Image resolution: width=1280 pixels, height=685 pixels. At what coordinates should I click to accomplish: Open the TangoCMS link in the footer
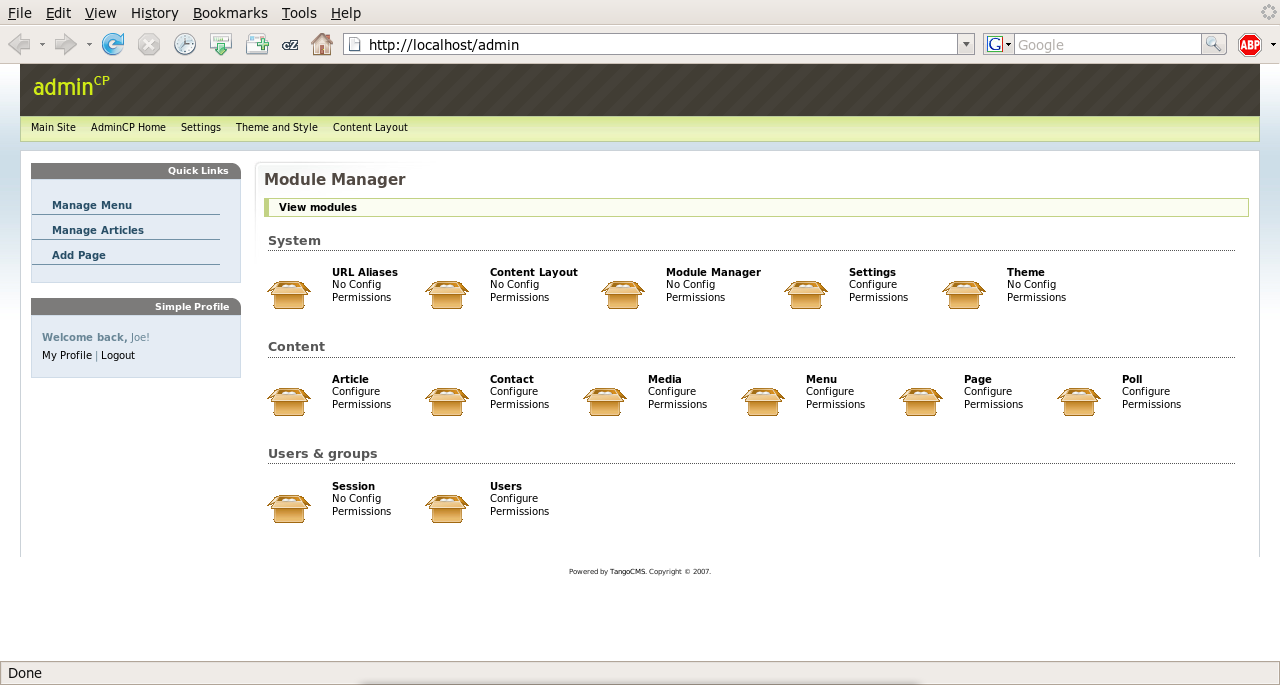pyautogui.click(x=627, y=572)
